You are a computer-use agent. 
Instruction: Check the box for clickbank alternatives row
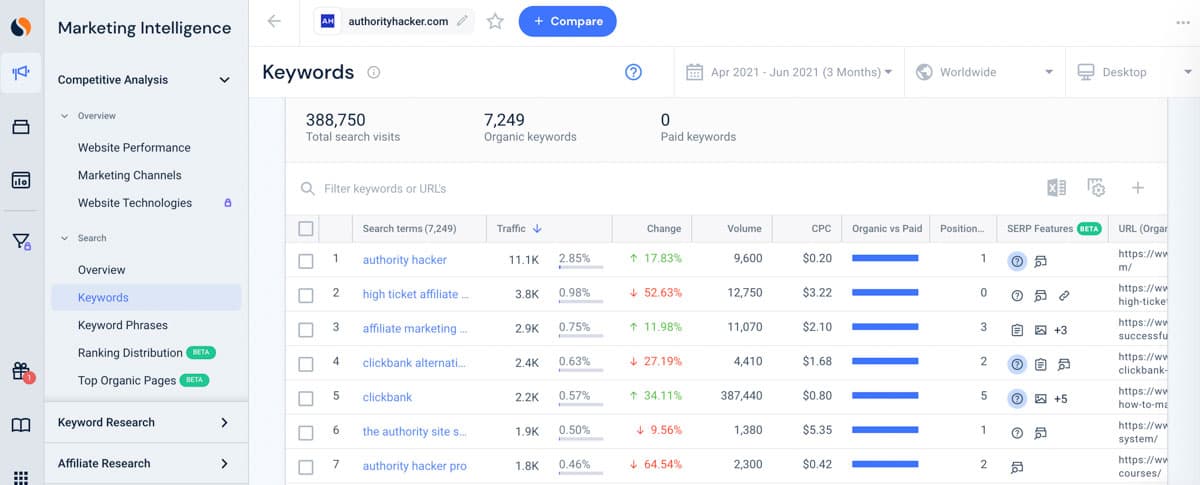306,363
